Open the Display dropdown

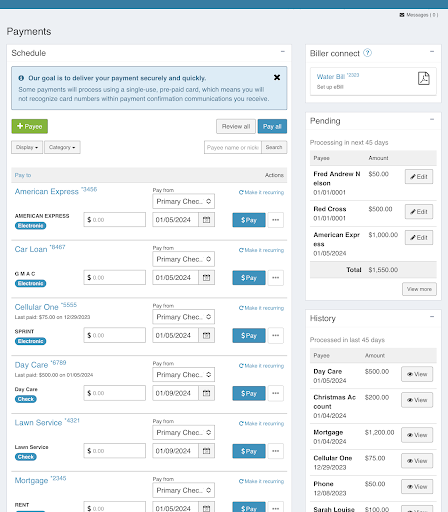27,147
